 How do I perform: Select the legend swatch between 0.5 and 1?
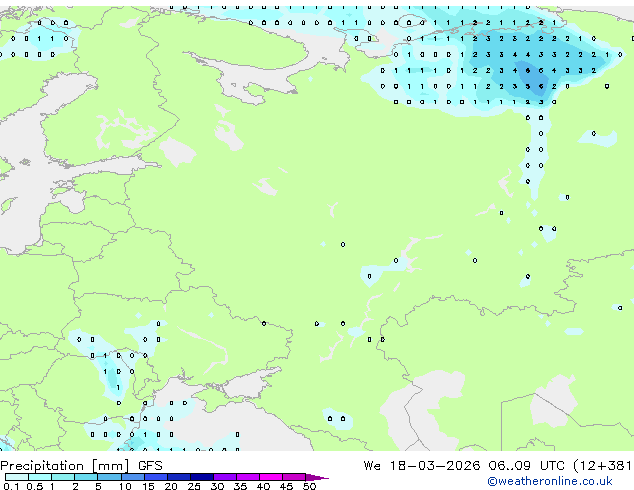click(x=40, y=477)
